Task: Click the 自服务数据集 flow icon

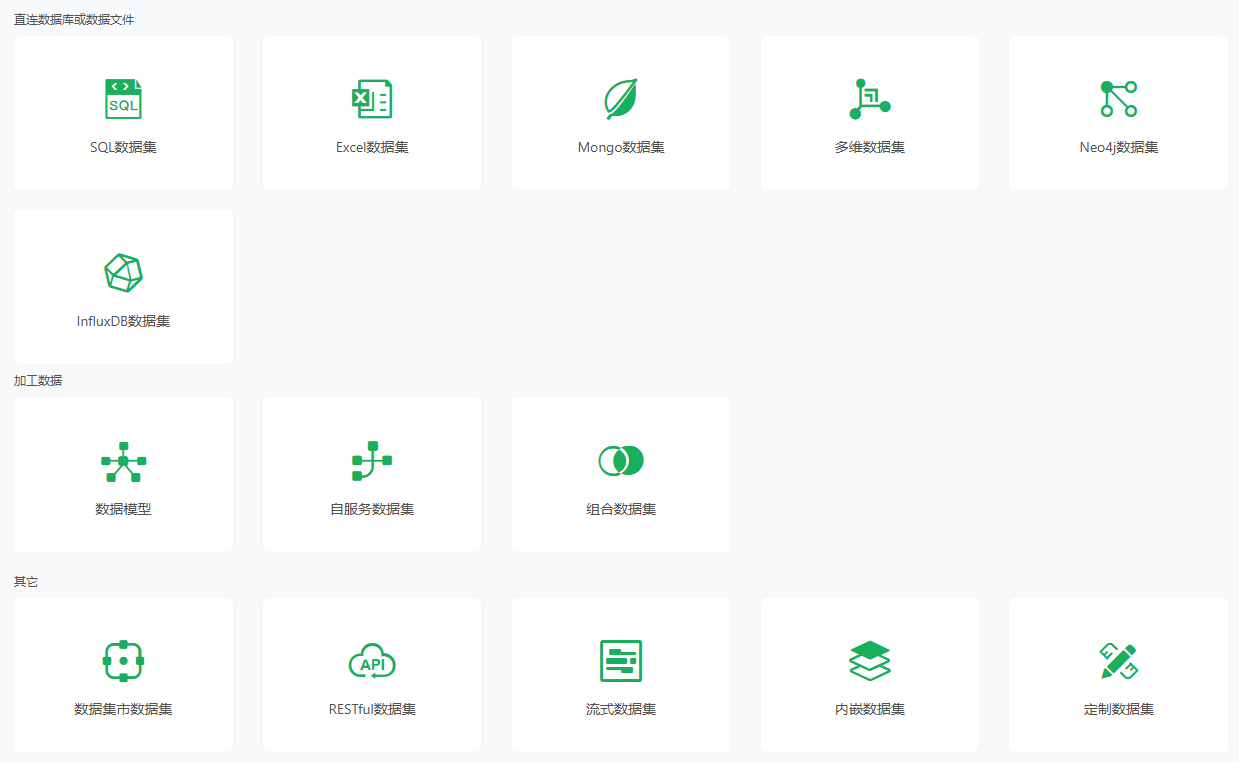Action: point(372,461)
